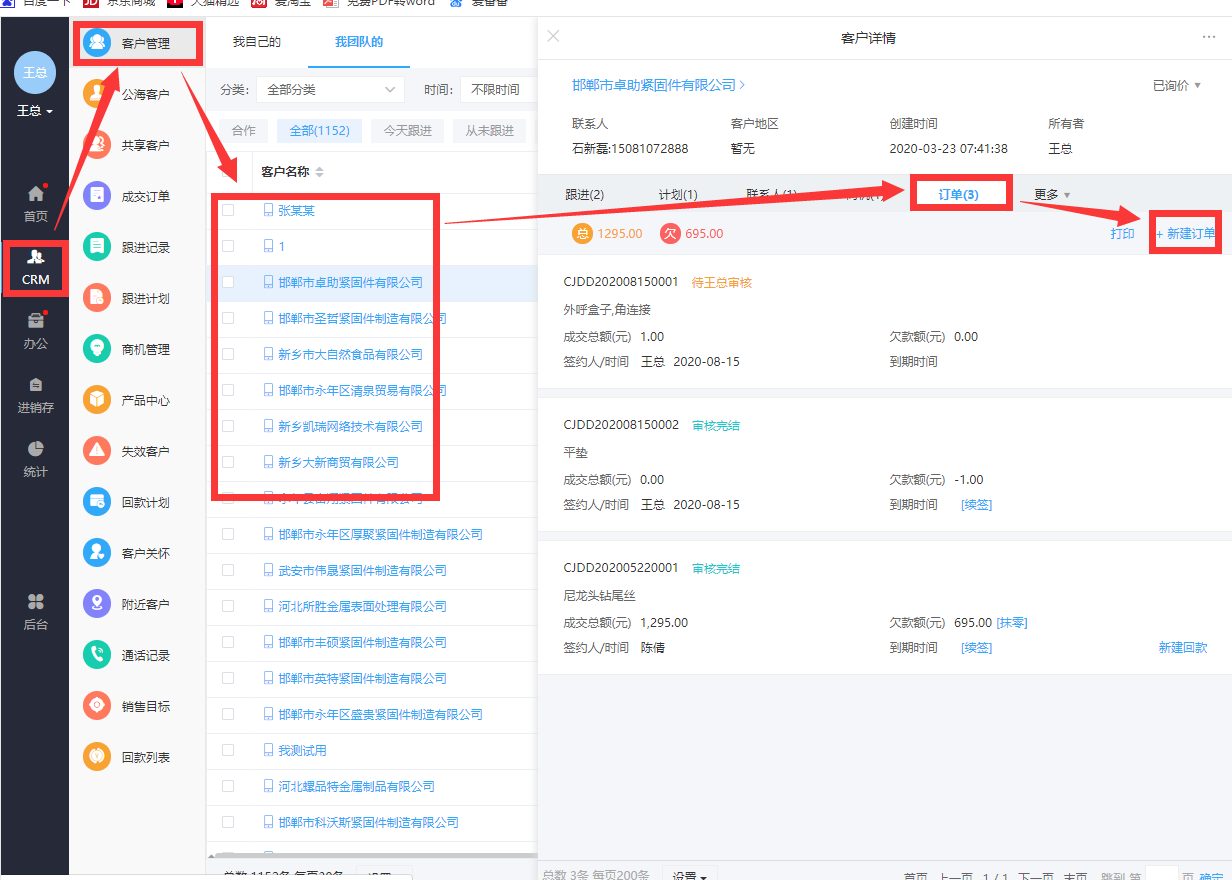This screenshot has width=1232, height=880.
Task: Click the red 欠 owed amount badge
Action: tap(670, 233)
